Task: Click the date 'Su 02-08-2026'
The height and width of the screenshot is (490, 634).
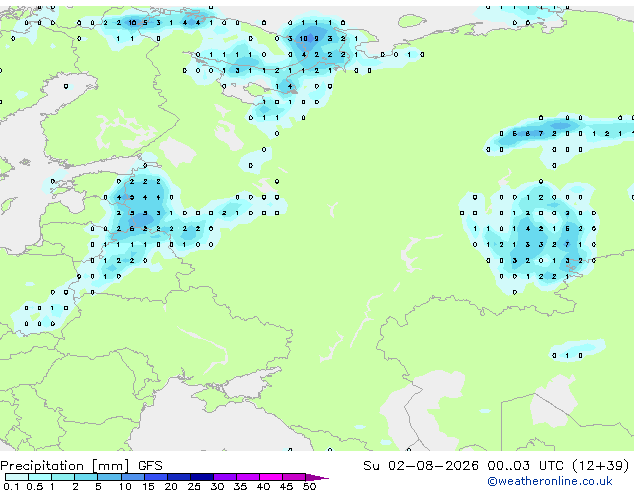Action: (x=421, y=466)
